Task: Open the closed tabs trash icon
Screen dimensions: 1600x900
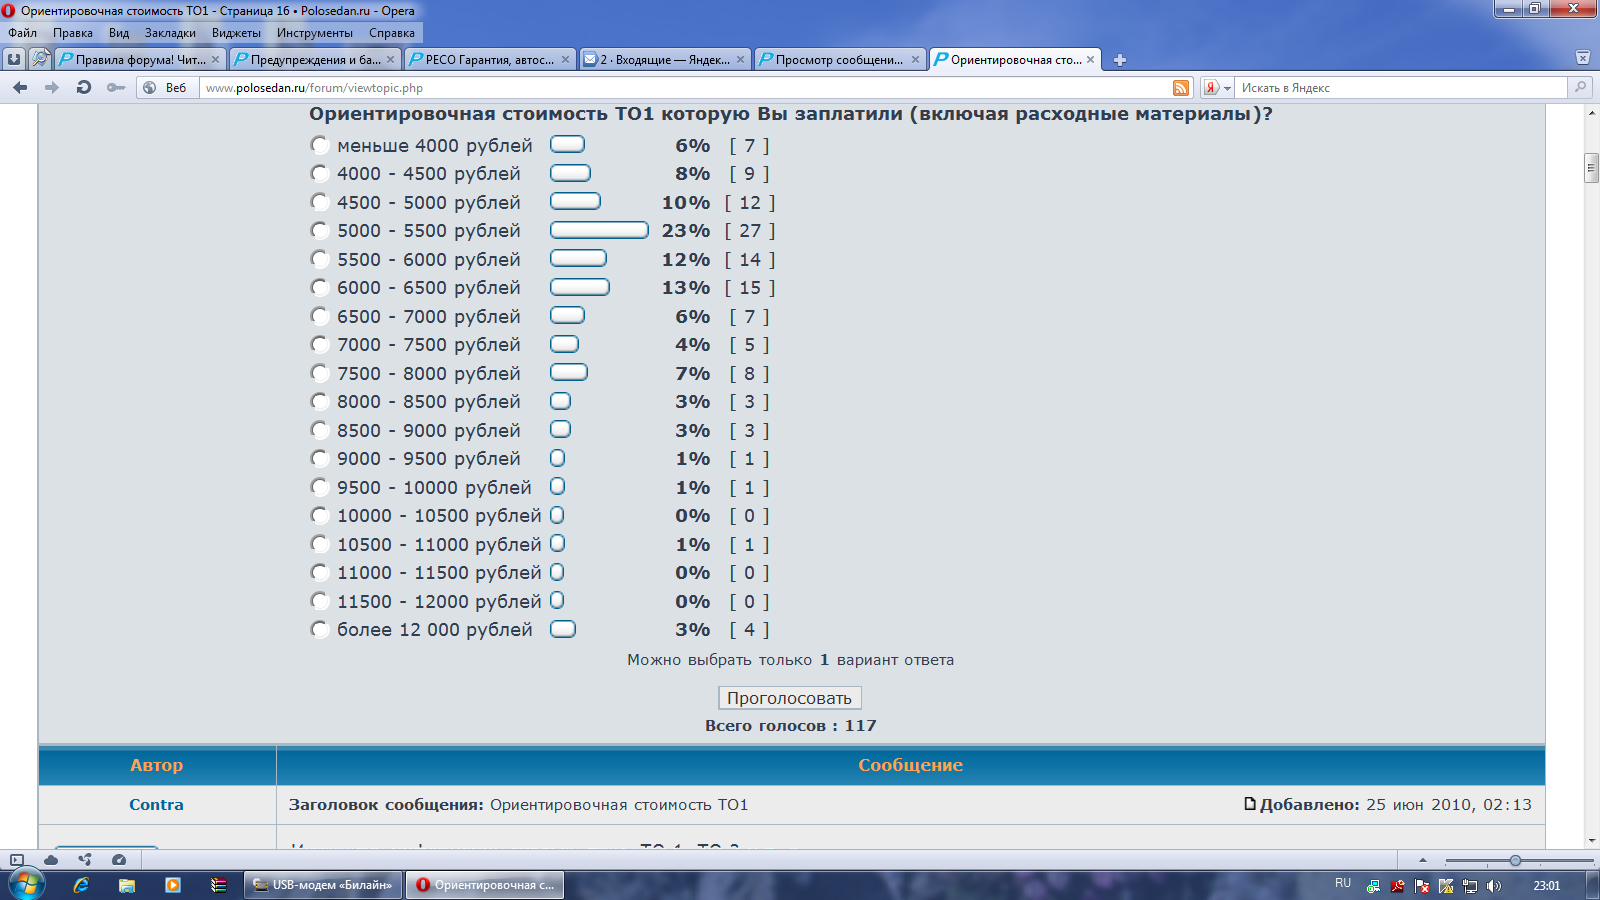Action: [x=1582, y=58]
